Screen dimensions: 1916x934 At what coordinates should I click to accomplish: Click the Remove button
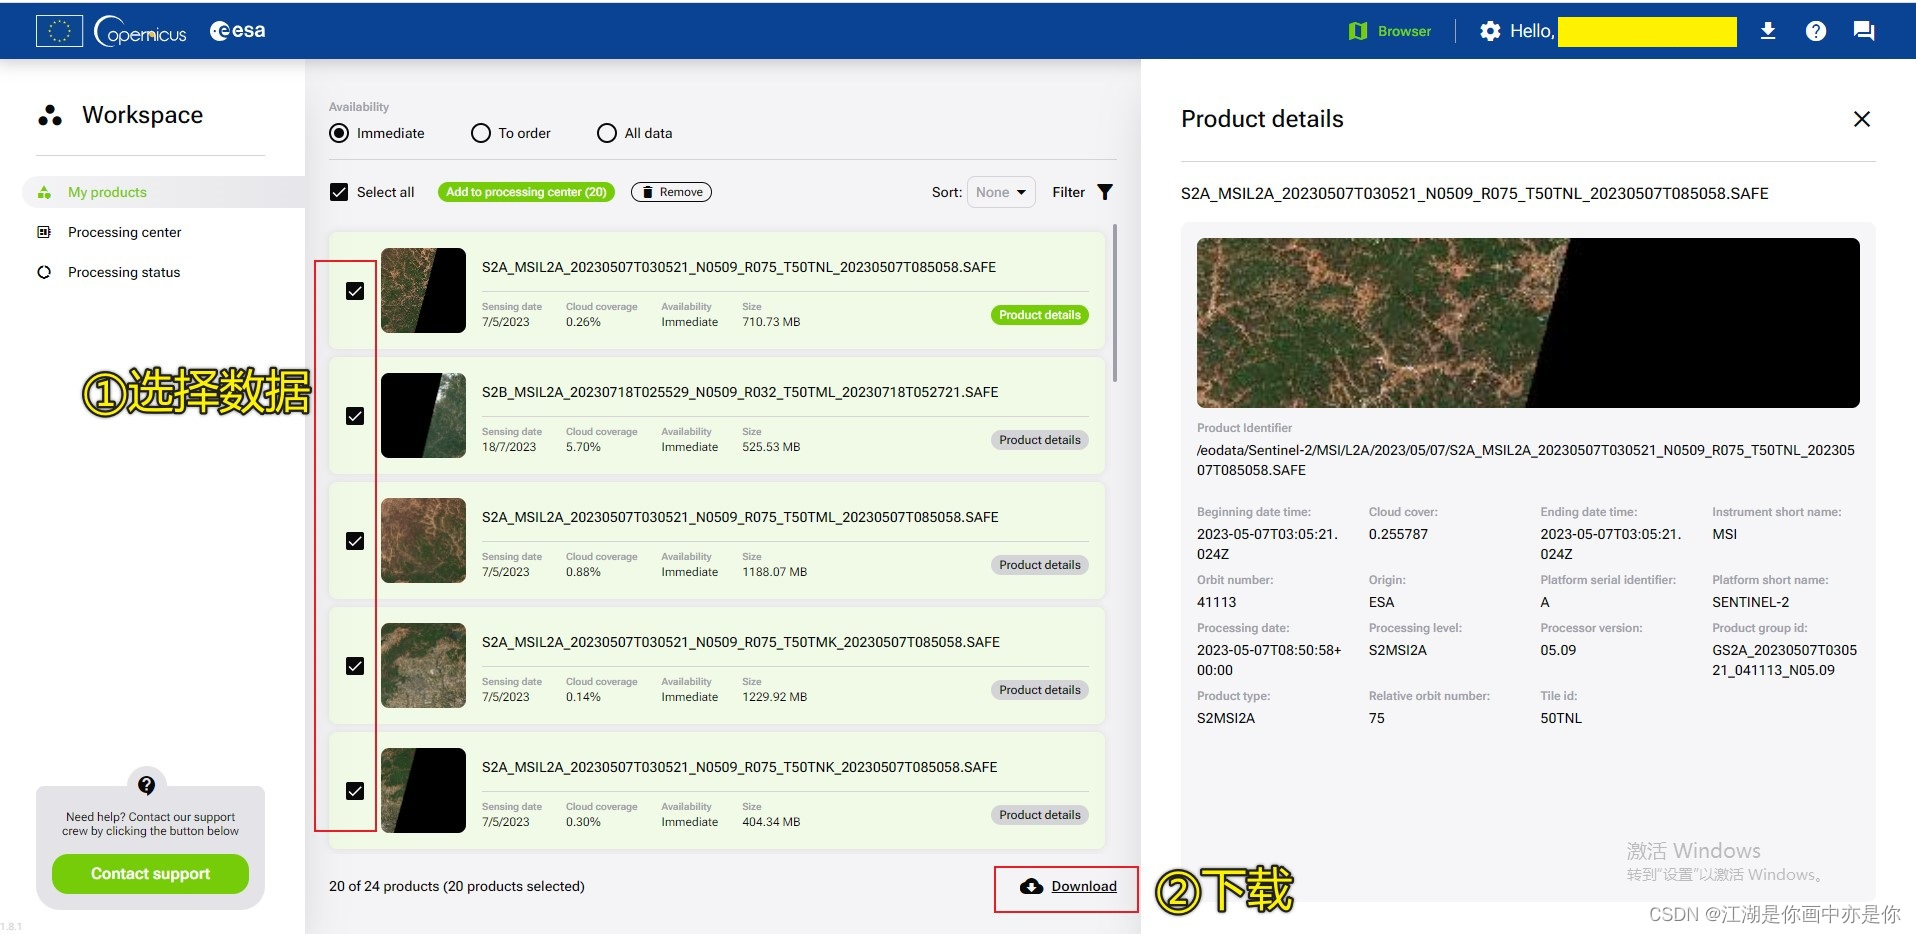pyautogui.click(x=671, y=192)
